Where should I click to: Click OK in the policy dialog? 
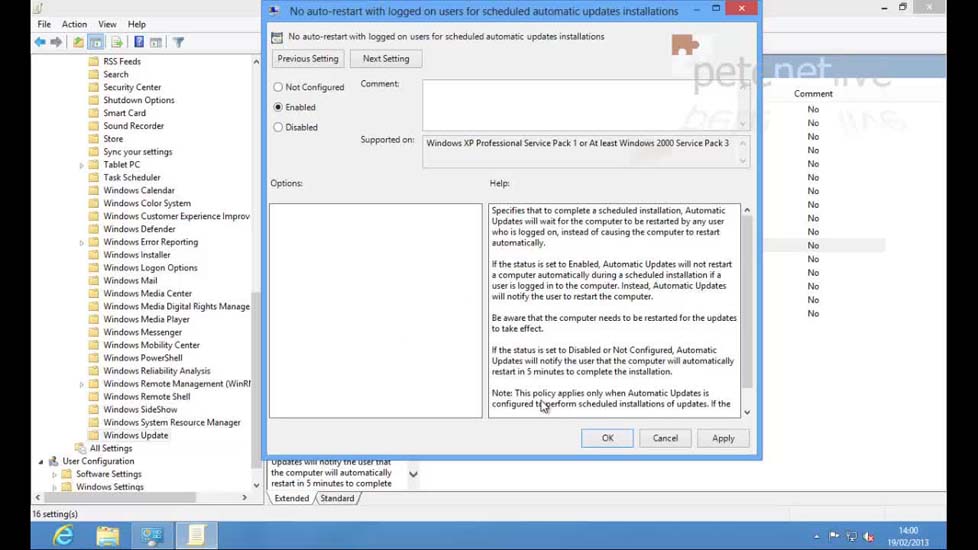[608, 438]
